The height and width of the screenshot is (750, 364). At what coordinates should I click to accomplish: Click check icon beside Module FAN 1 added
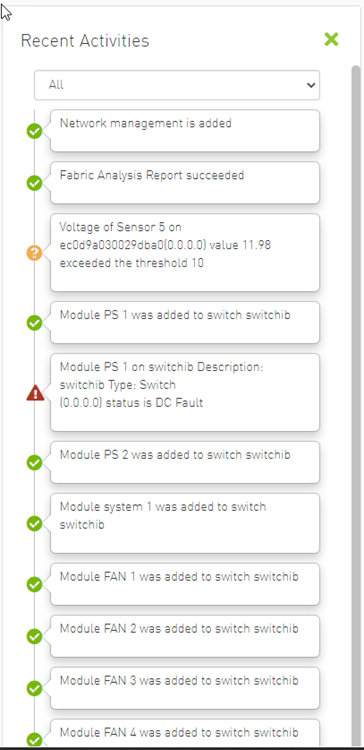click(34, 585)
